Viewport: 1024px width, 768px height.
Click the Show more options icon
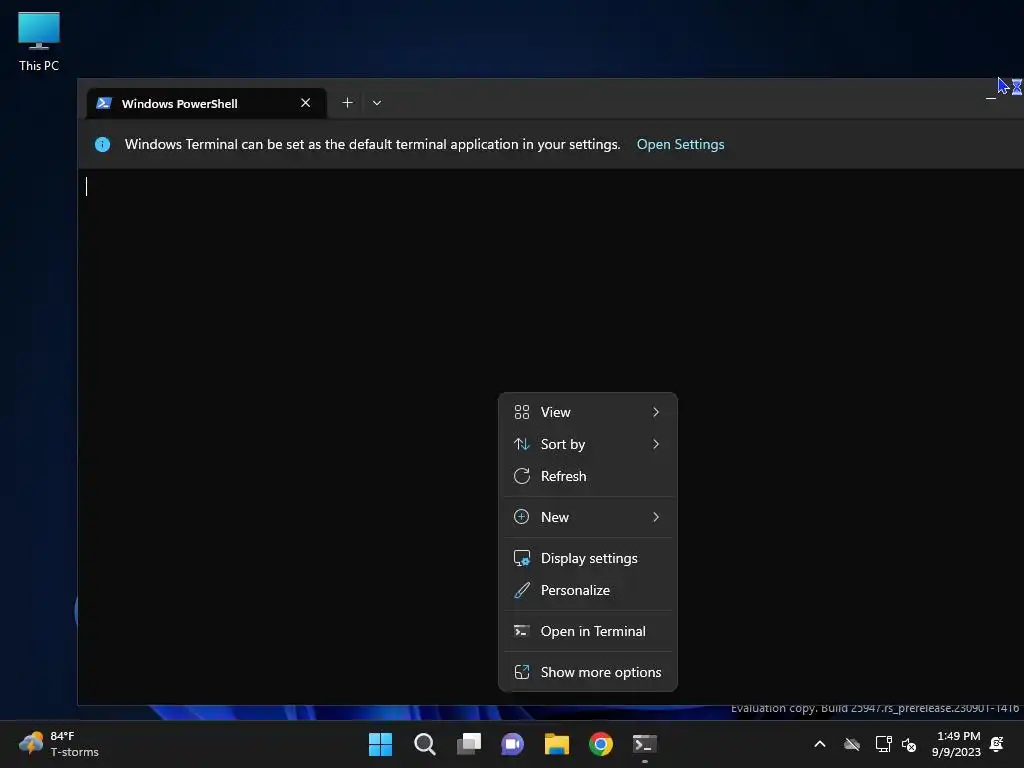[x=521, y=672]
